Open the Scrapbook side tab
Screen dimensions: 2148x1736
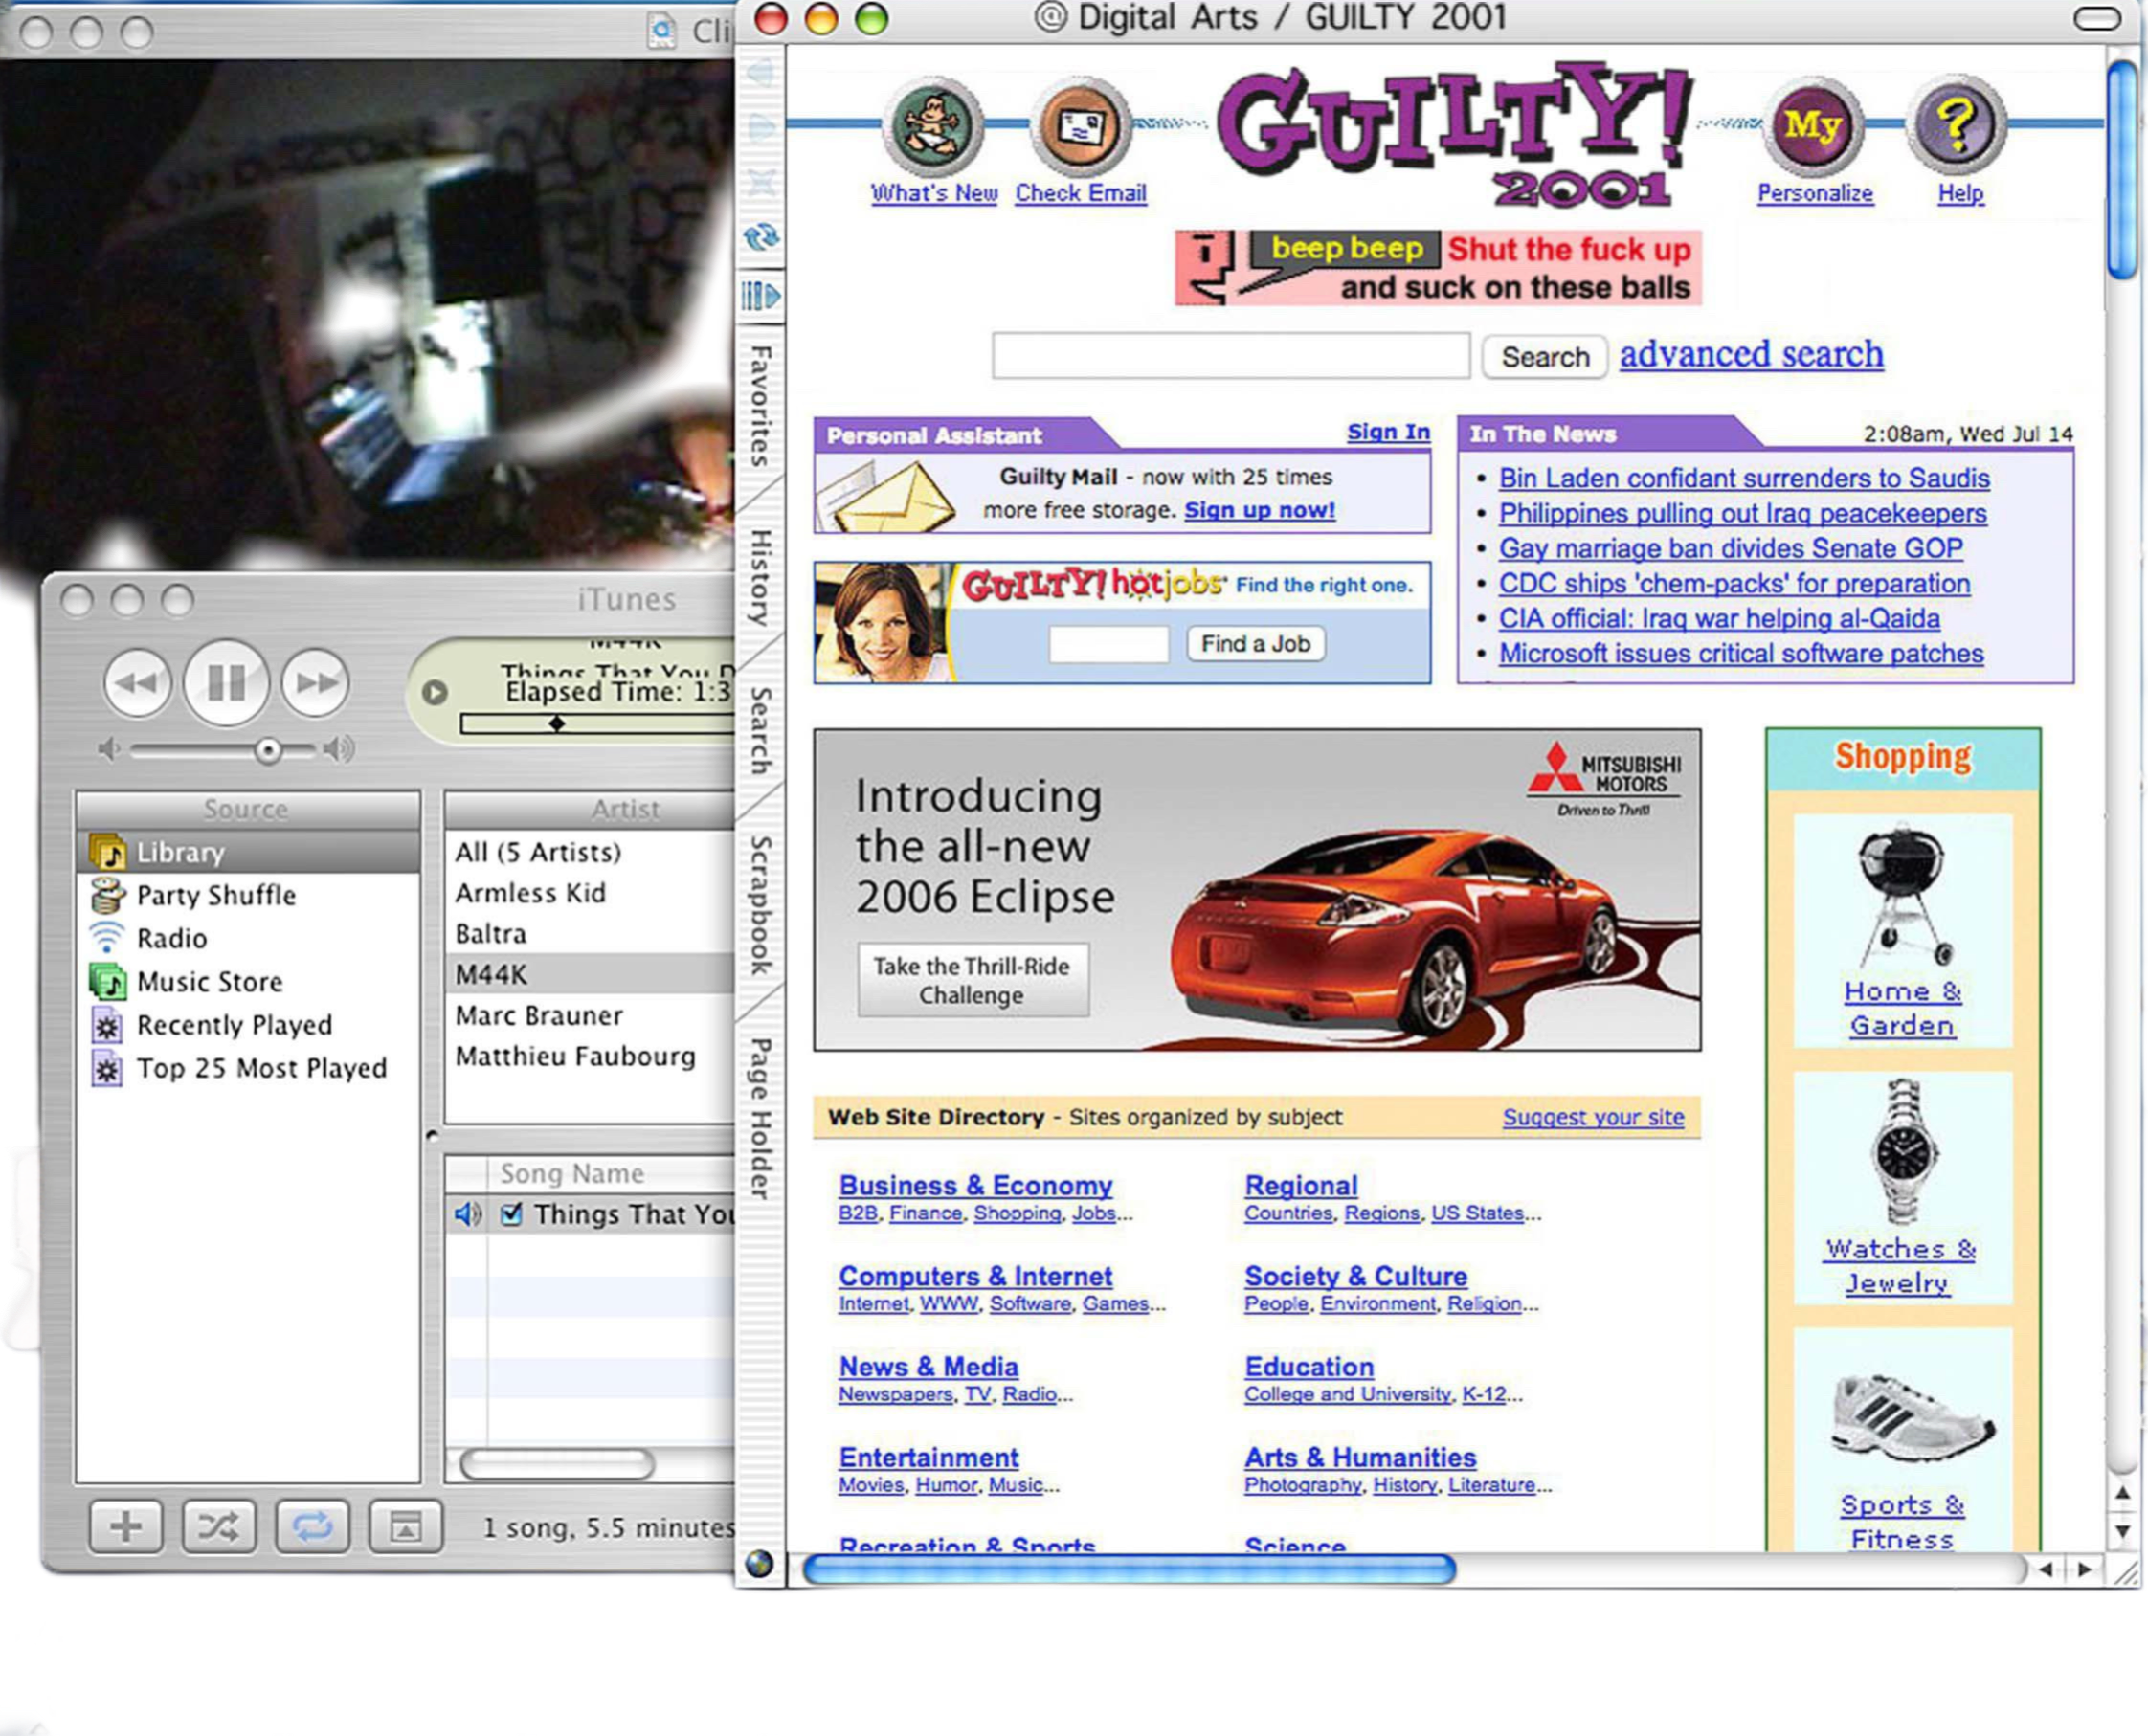coord(761,905)
